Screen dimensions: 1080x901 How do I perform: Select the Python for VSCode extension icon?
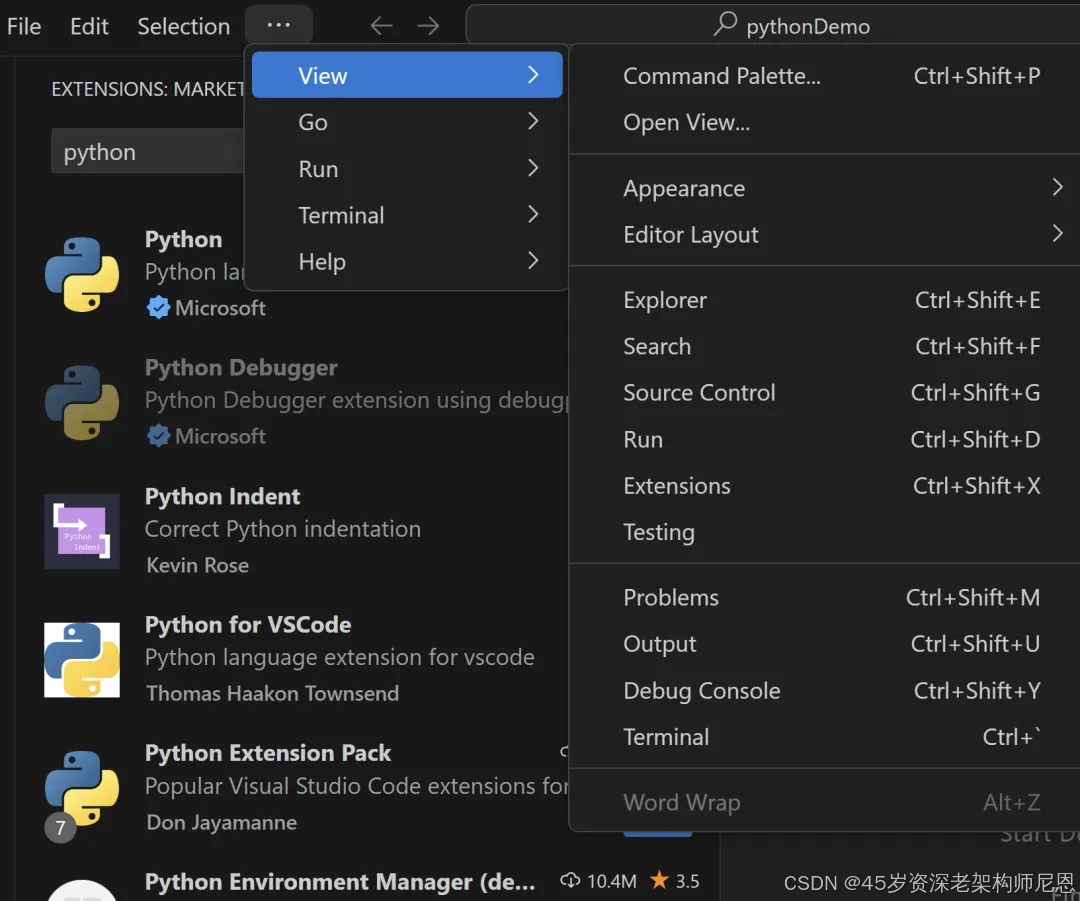tap(82, 660)
